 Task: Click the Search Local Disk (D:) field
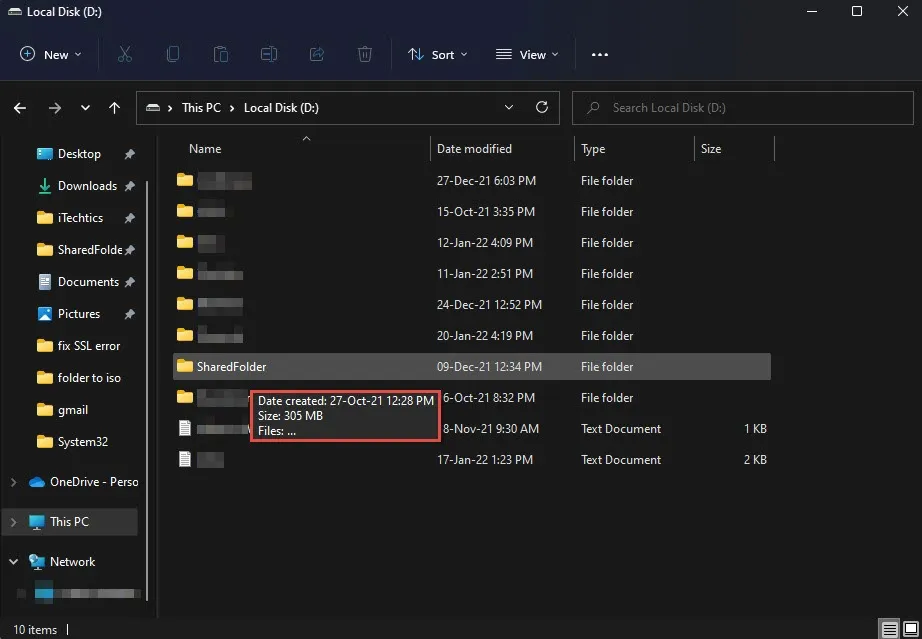pos(740,108)
